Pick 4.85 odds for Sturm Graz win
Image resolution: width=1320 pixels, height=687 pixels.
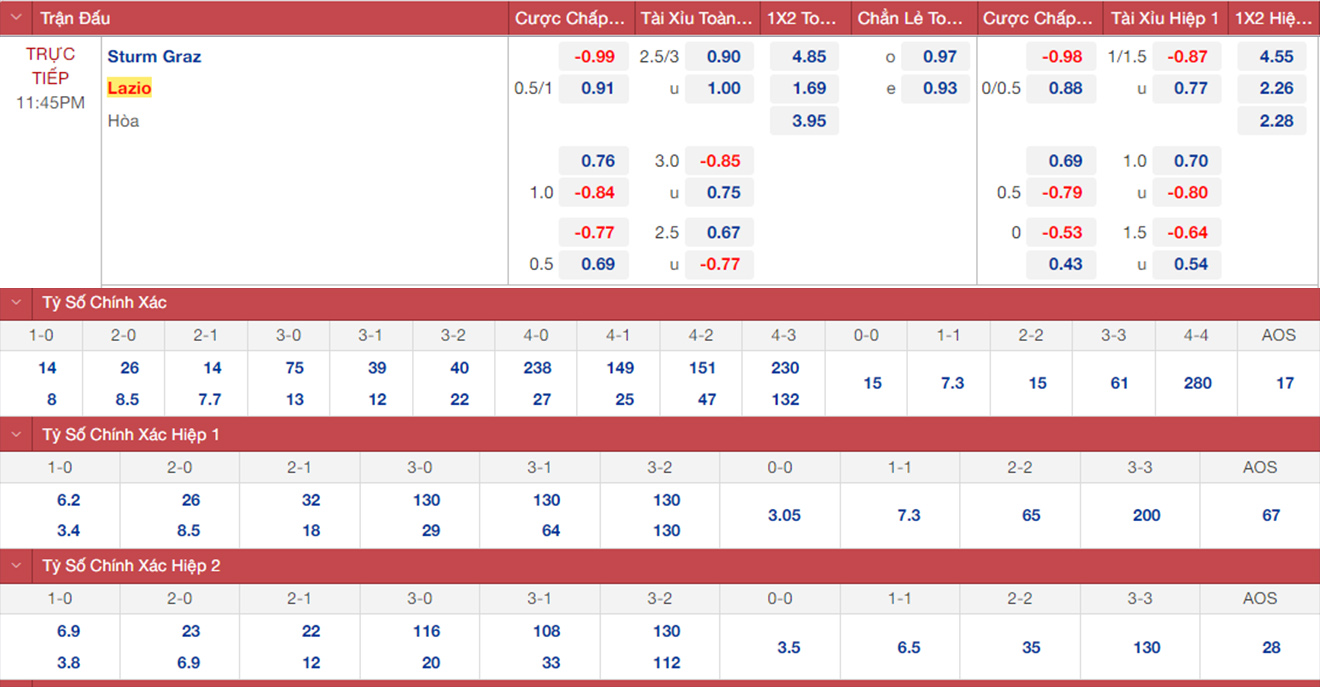808,57
